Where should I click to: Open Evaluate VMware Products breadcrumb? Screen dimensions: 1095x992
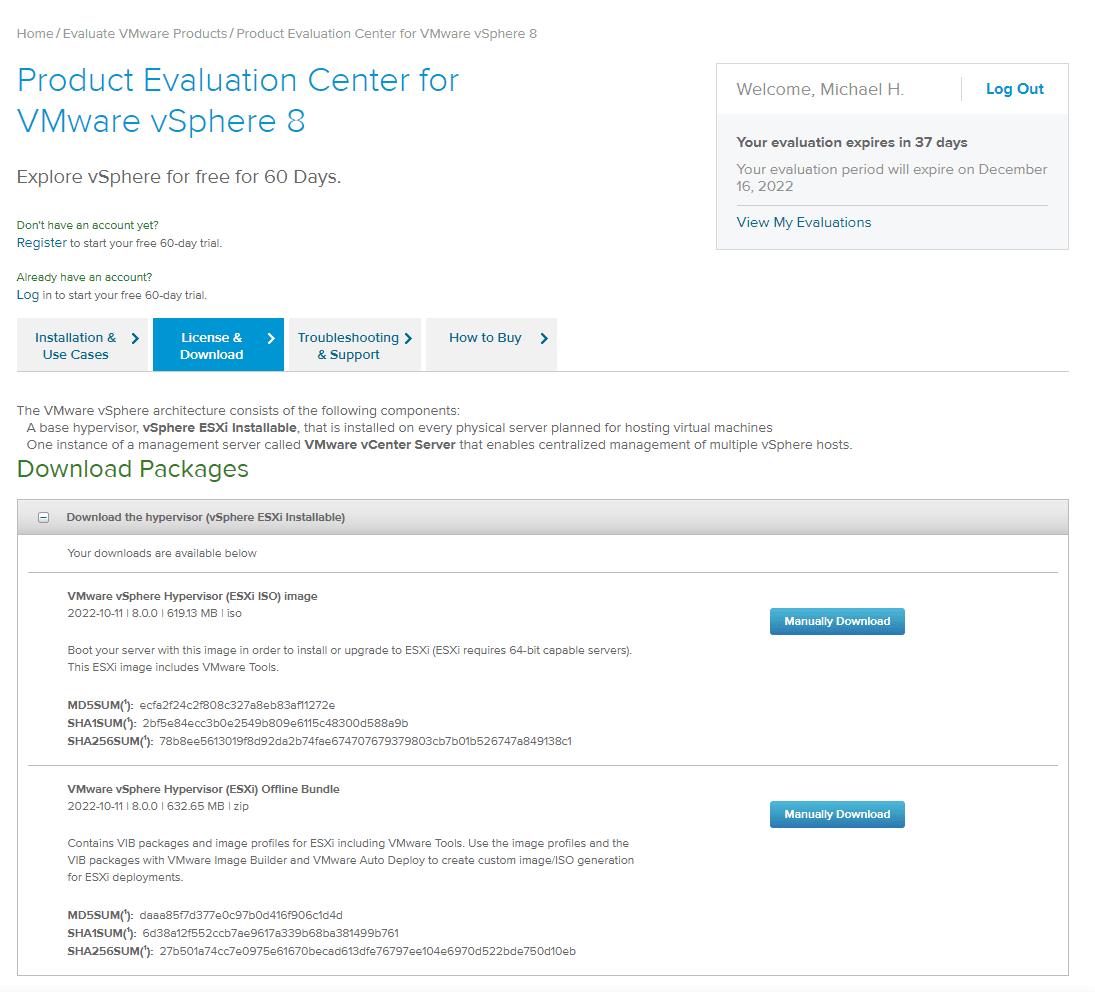pyautogui.click(x=145, y=34)
